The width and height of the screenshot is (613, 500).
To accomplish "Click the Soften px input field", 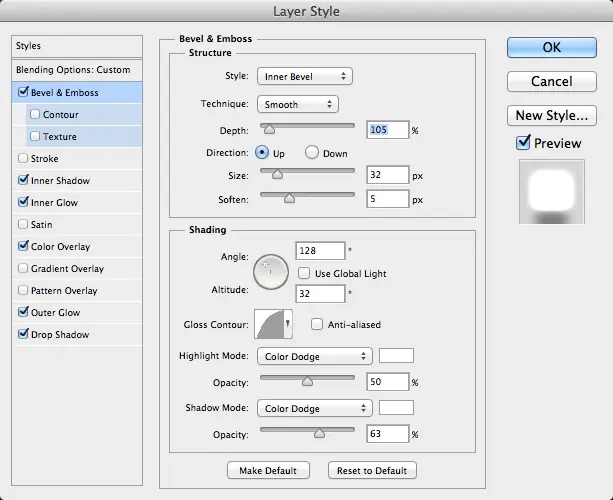I will pos(388,199).
